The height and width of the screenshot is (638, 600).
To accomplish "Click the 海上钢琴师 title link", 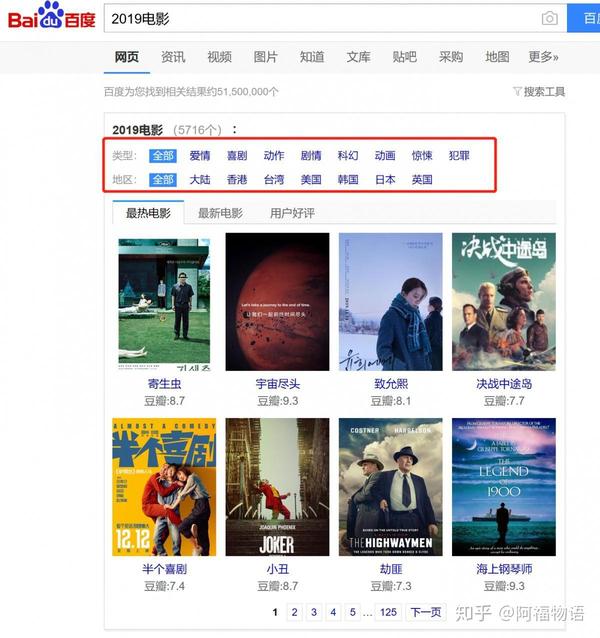I will [x=504, y=569].
